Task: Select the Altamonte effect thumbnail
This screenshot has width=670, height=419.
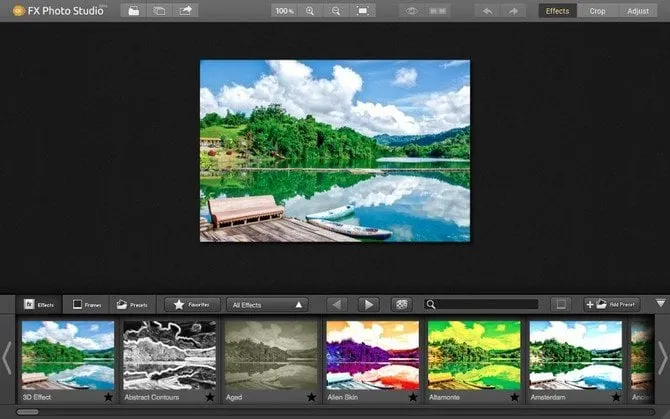Action: coord(474,355)
